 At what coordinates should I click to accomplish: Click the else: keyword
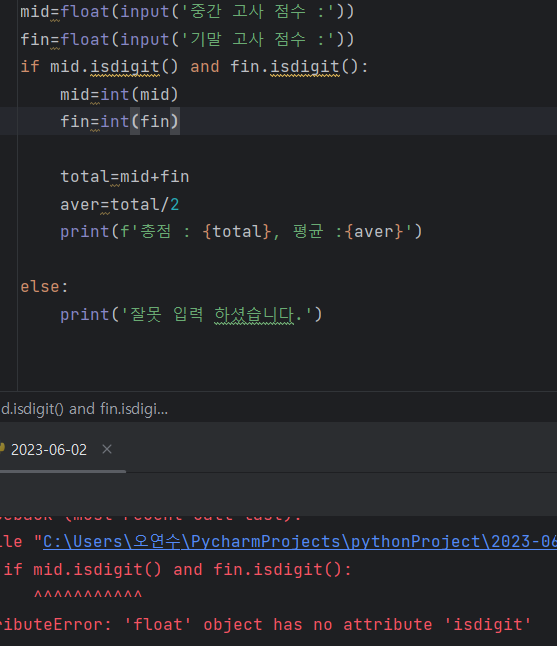coord(44,287)
